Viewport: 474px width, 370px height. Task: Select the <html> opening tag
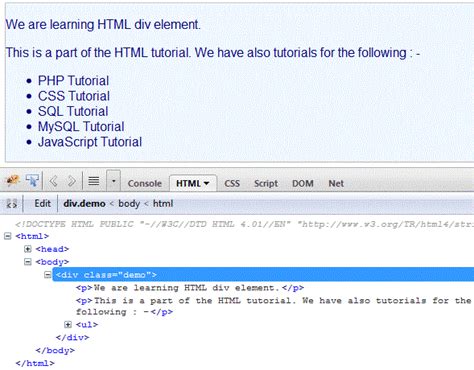[x=32, y=236]
